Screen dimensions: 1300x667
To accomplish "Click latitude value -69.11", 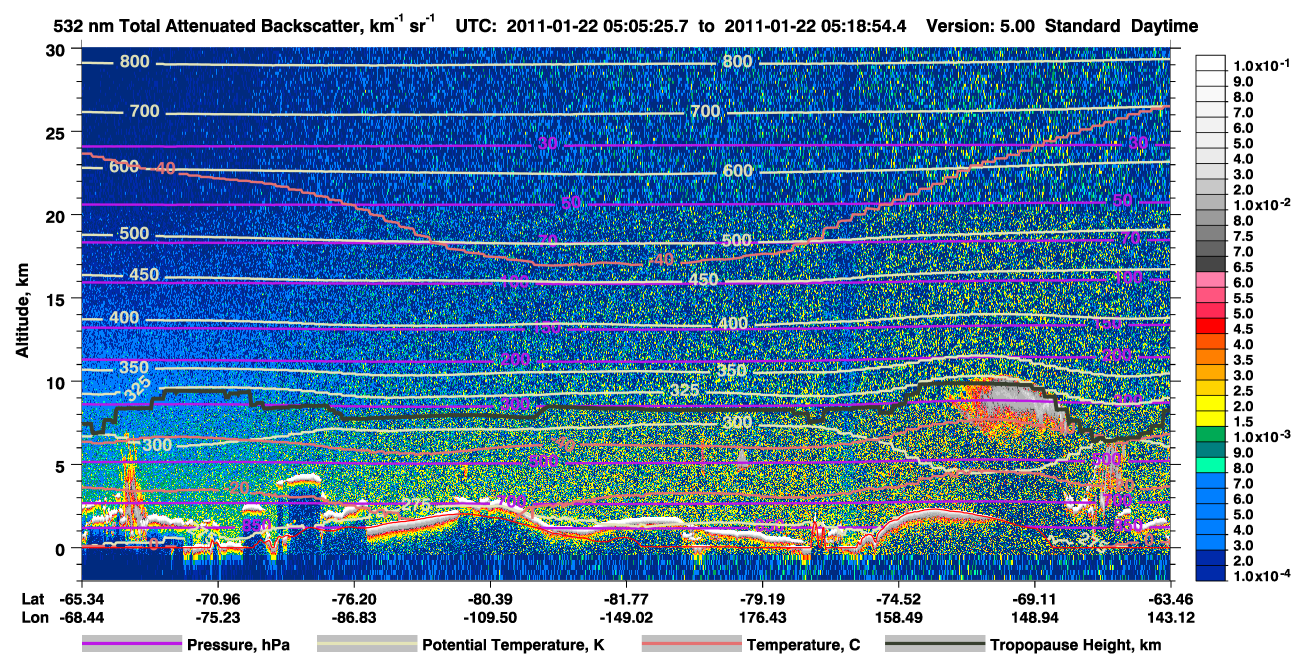I will click(x=1036, y=598).
